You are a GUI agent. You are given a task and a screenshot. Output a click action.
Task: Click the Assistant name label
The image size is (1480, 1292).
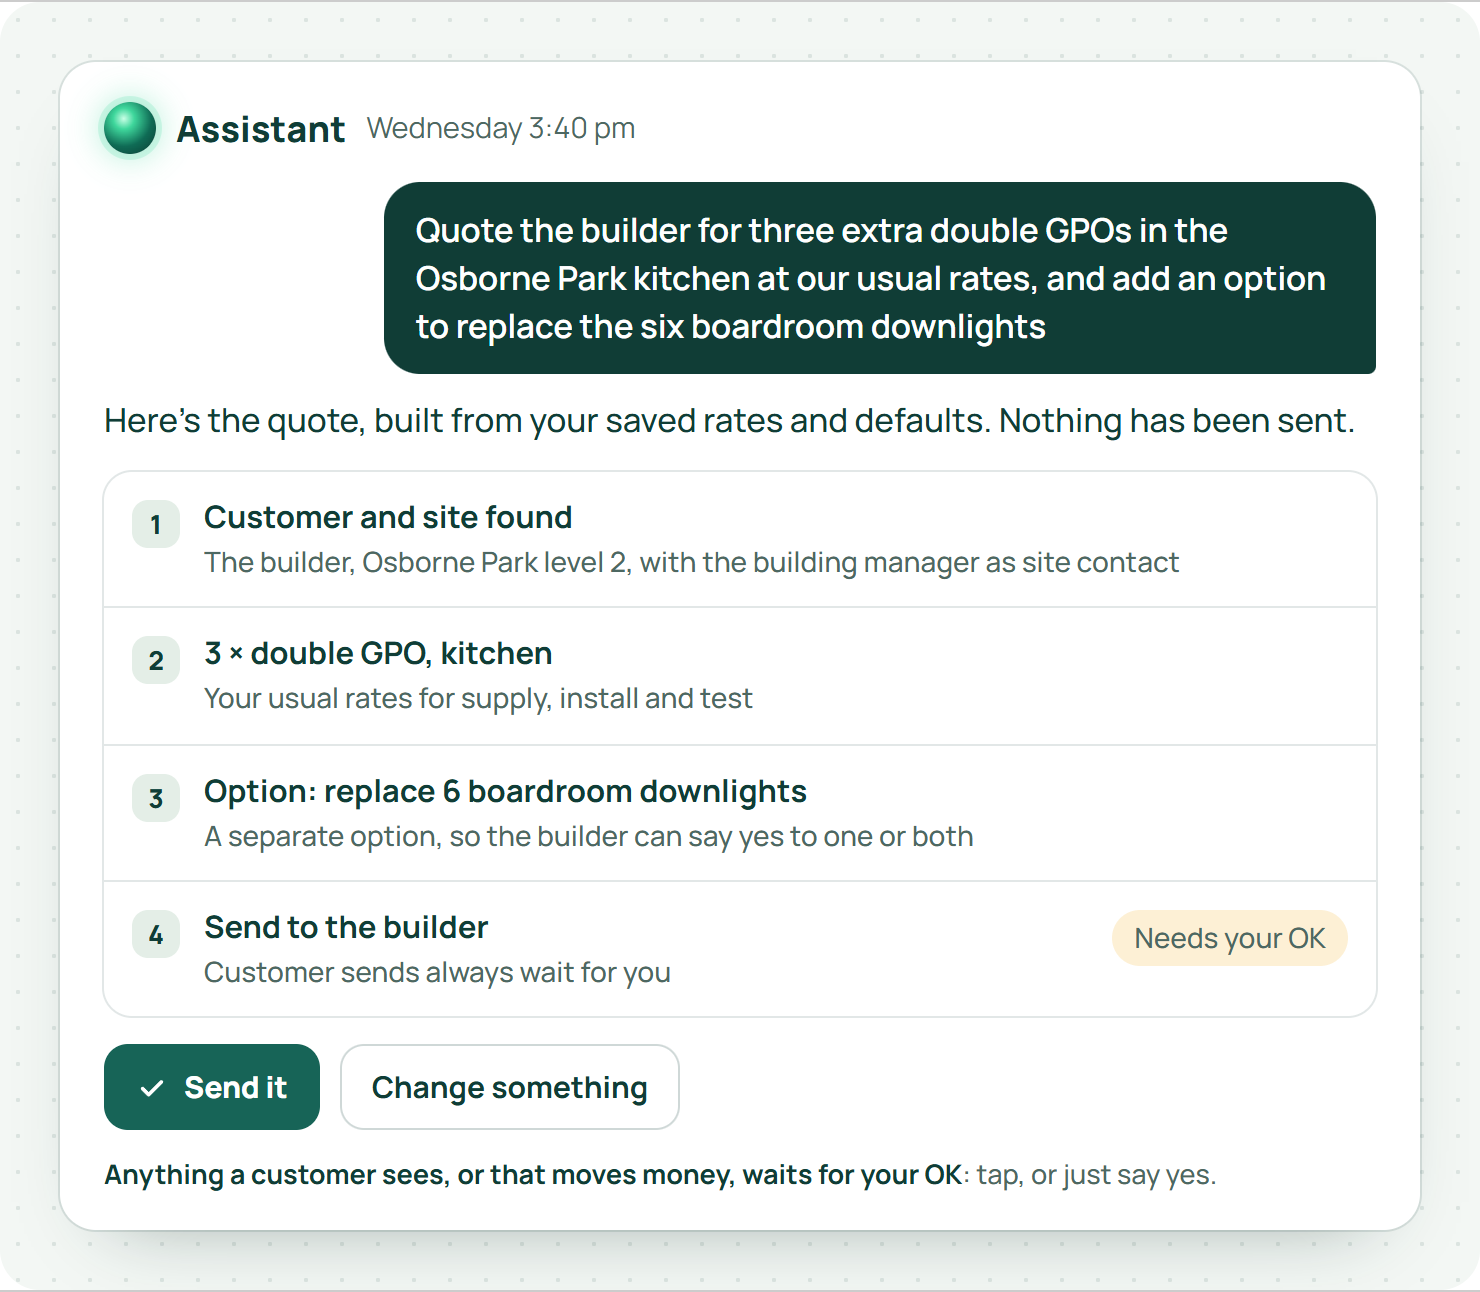[261, 129]
